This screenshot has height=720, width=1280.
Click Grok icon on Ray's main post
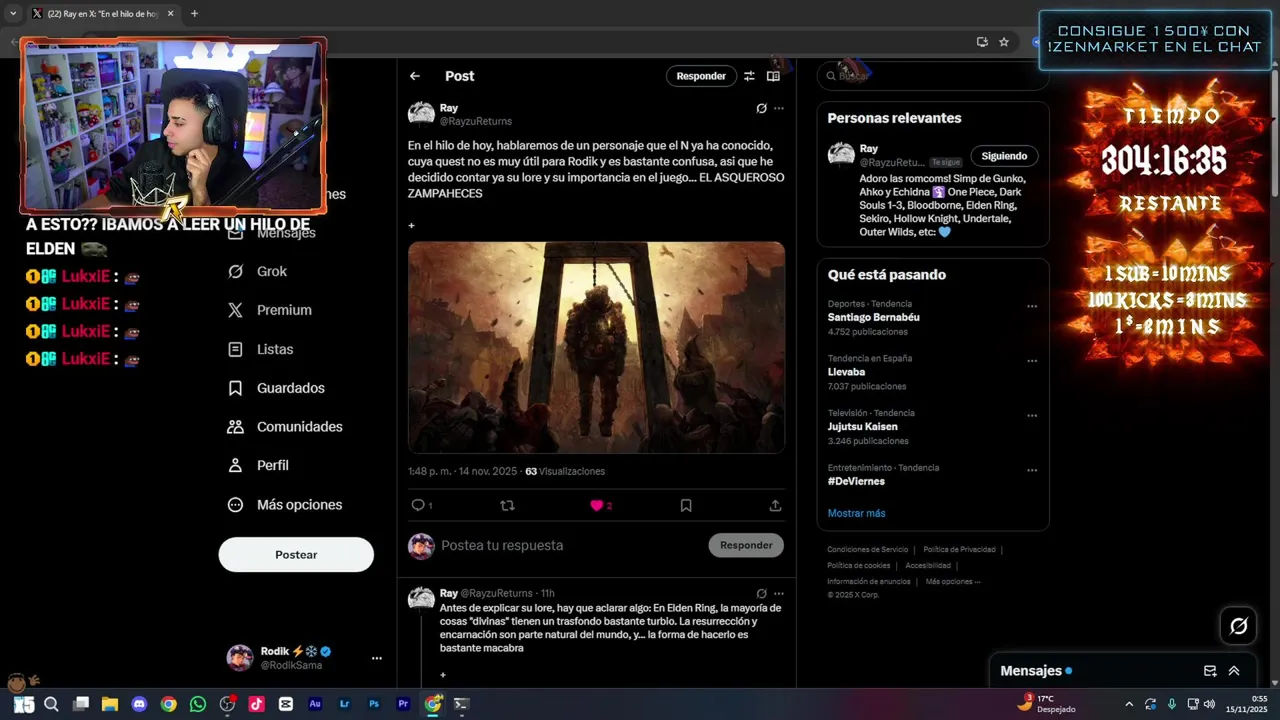click(x=761, y=108)
